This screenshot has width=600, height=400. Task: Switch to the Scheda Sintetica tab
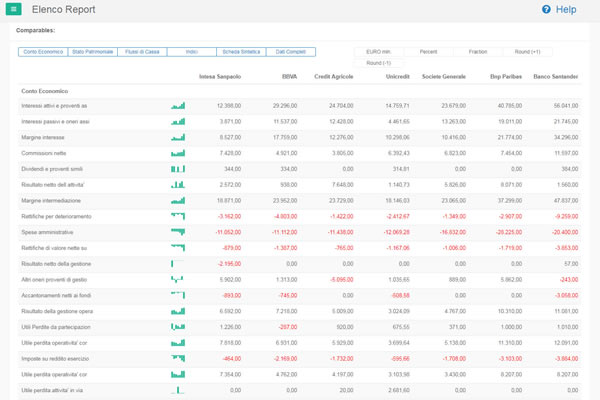pos(241,52)
